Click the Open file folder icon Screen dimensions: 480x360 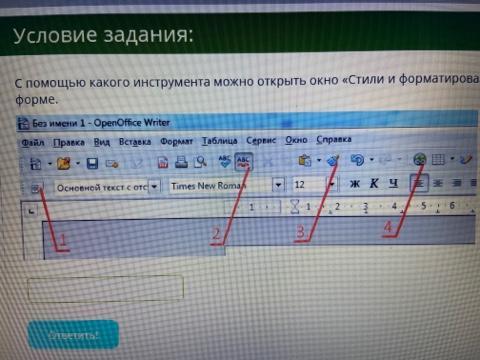click(x=64, y=163)
